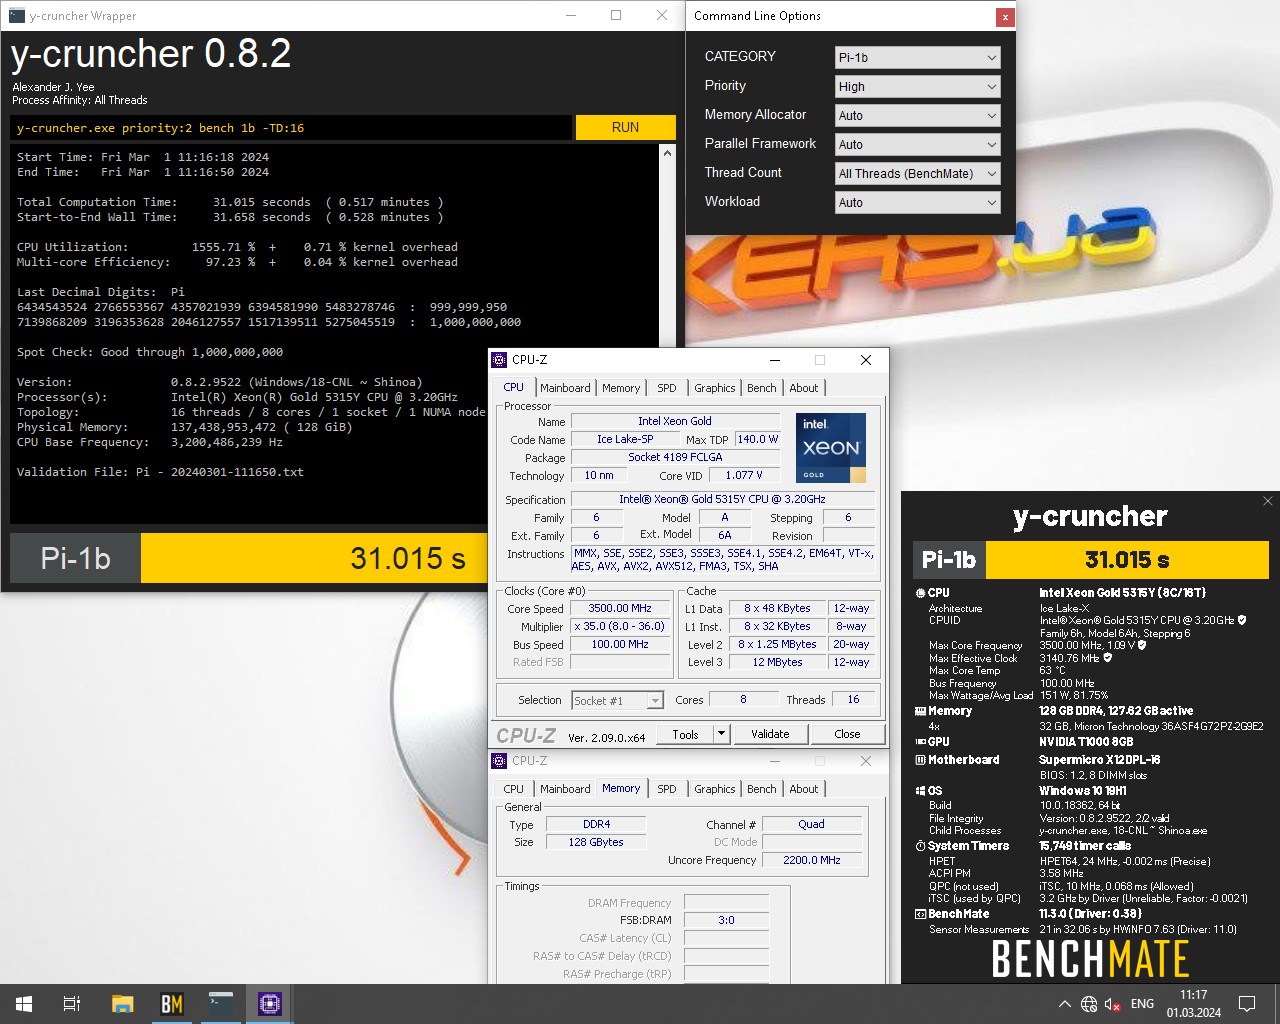Click the lower CPU-Z window title icon
The image size is (1280, 1024).
(499, 761)
